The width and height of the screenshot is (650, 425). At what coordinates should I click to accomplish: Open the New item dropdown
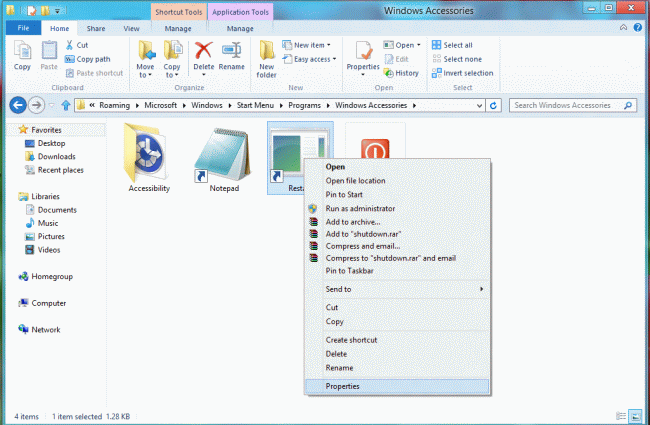pos(306,45)
